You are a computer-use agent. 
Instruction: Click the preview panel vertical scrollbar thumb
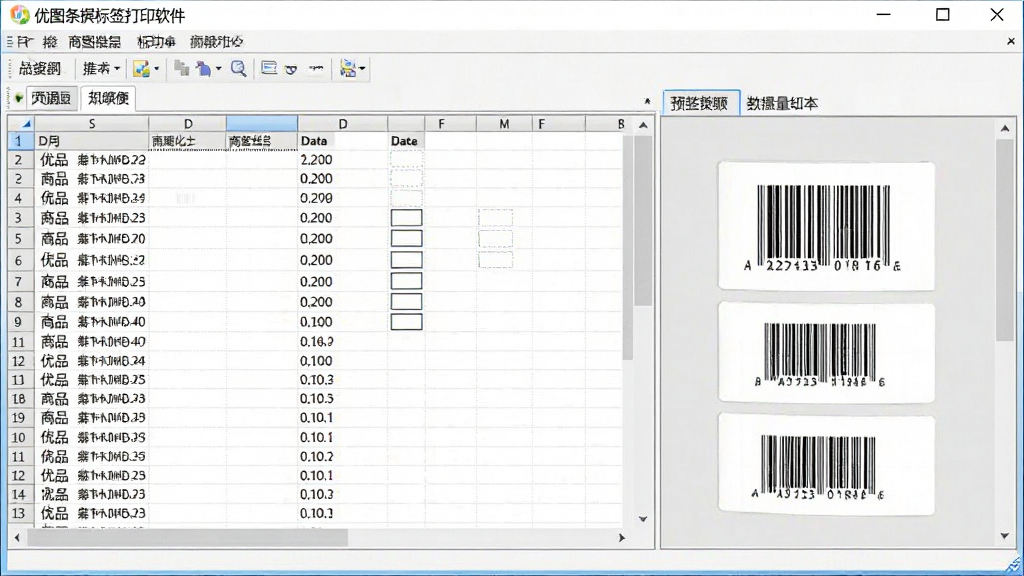click(1004, 239)
